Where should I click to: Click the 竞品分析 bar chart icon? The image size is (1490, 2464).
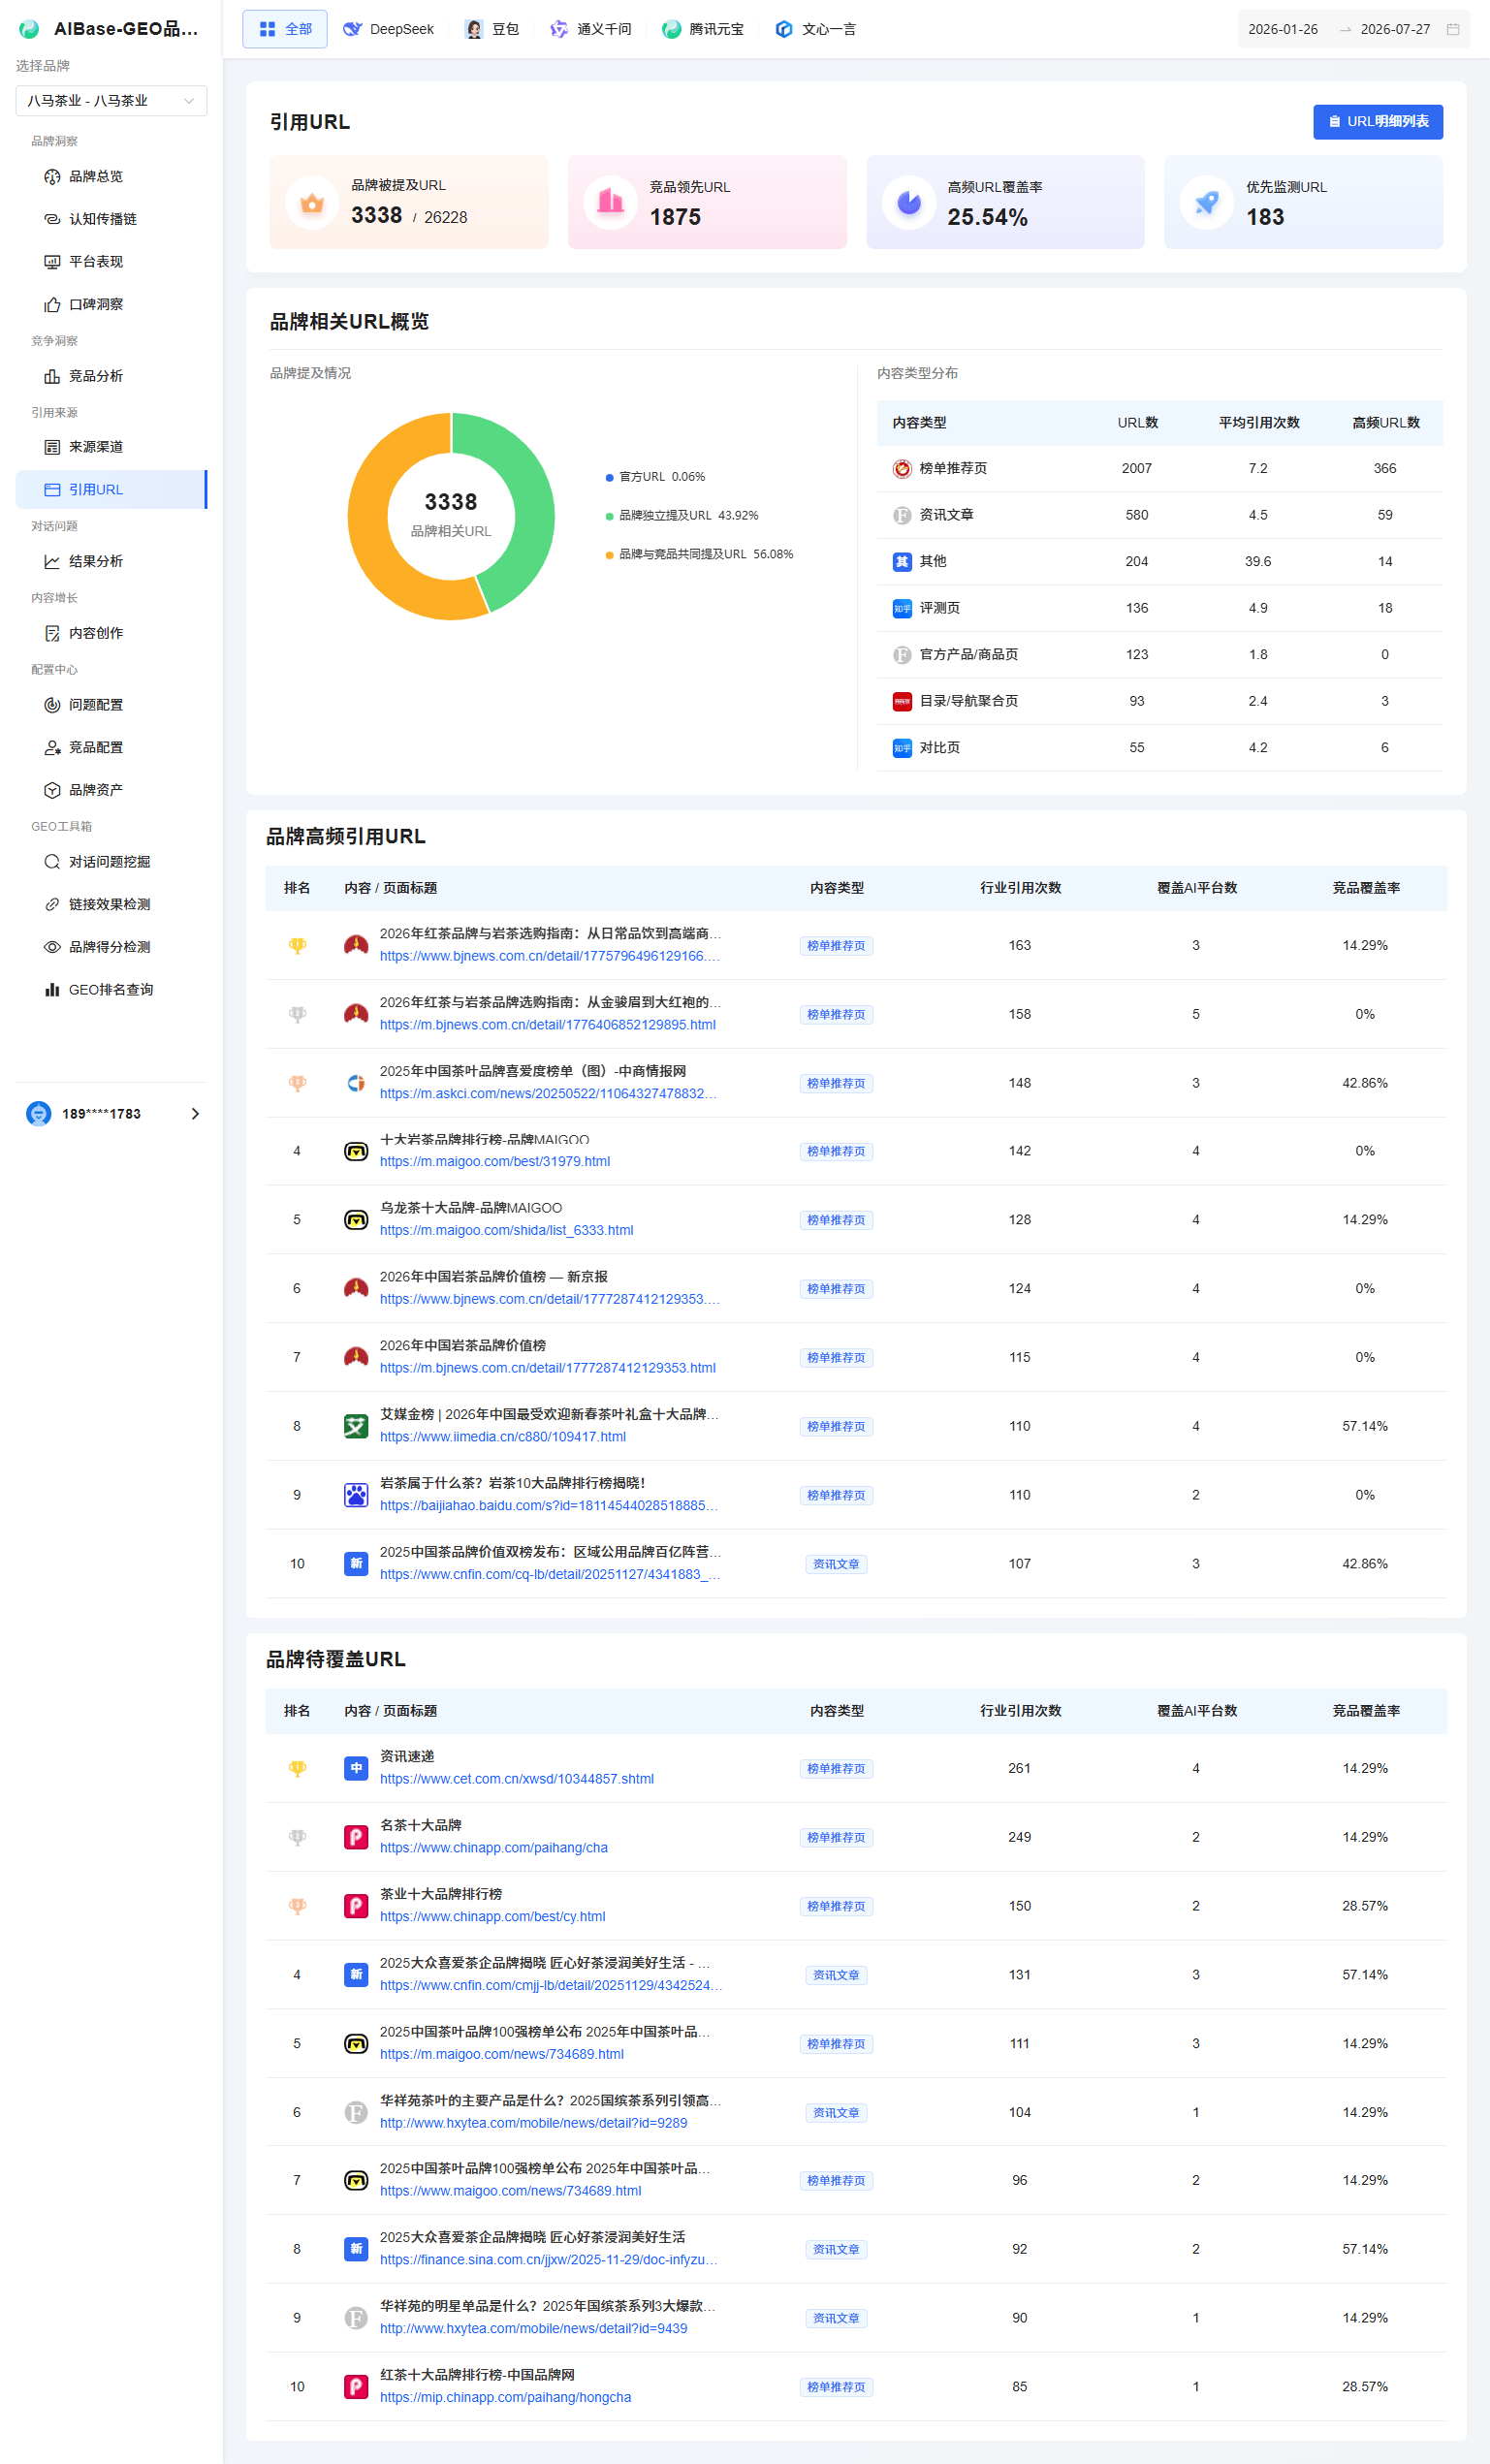52,376
